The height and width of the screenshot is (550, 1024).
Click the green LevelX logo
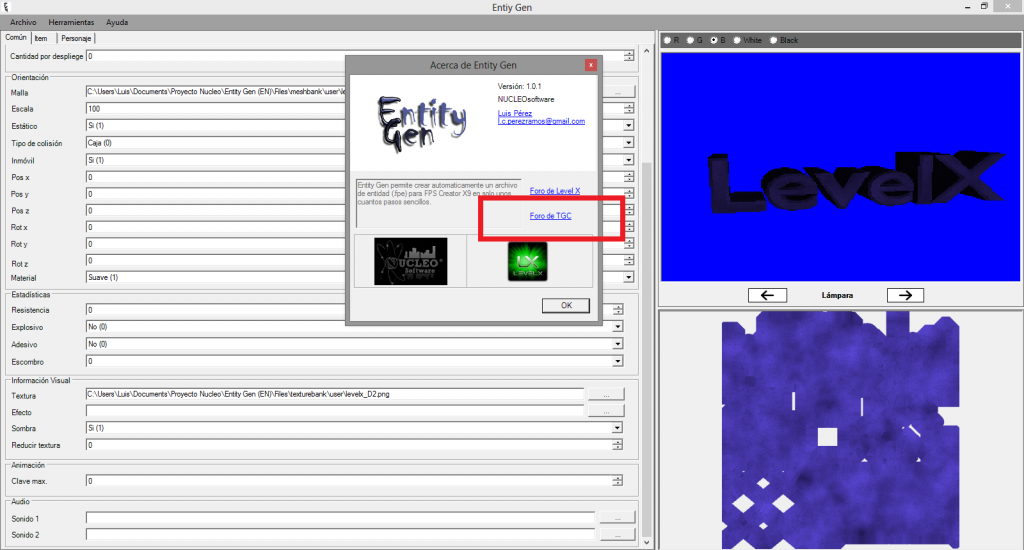[526, 261]
